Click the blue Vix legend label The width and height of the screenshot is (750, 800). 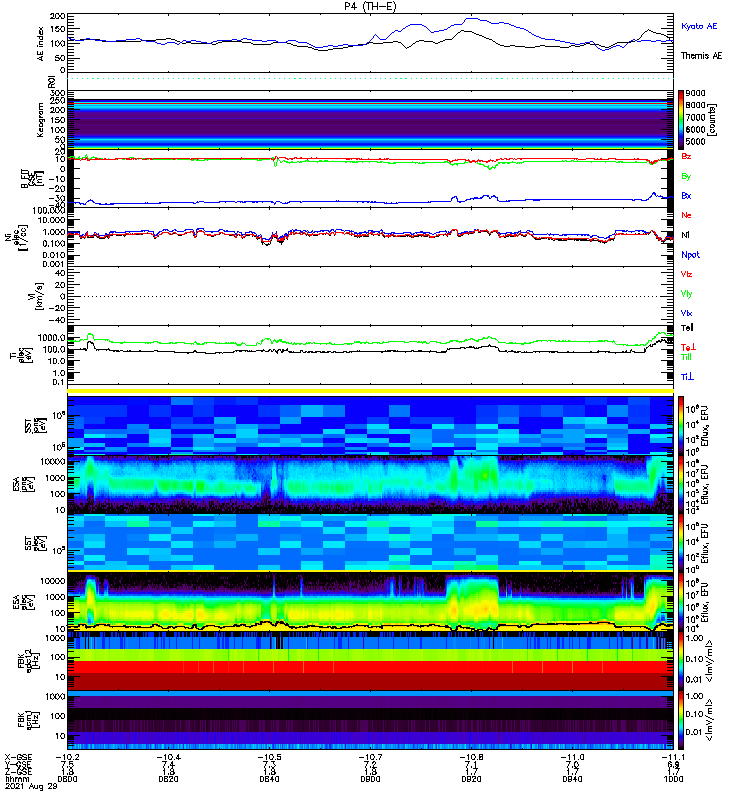tap(686, 313)
